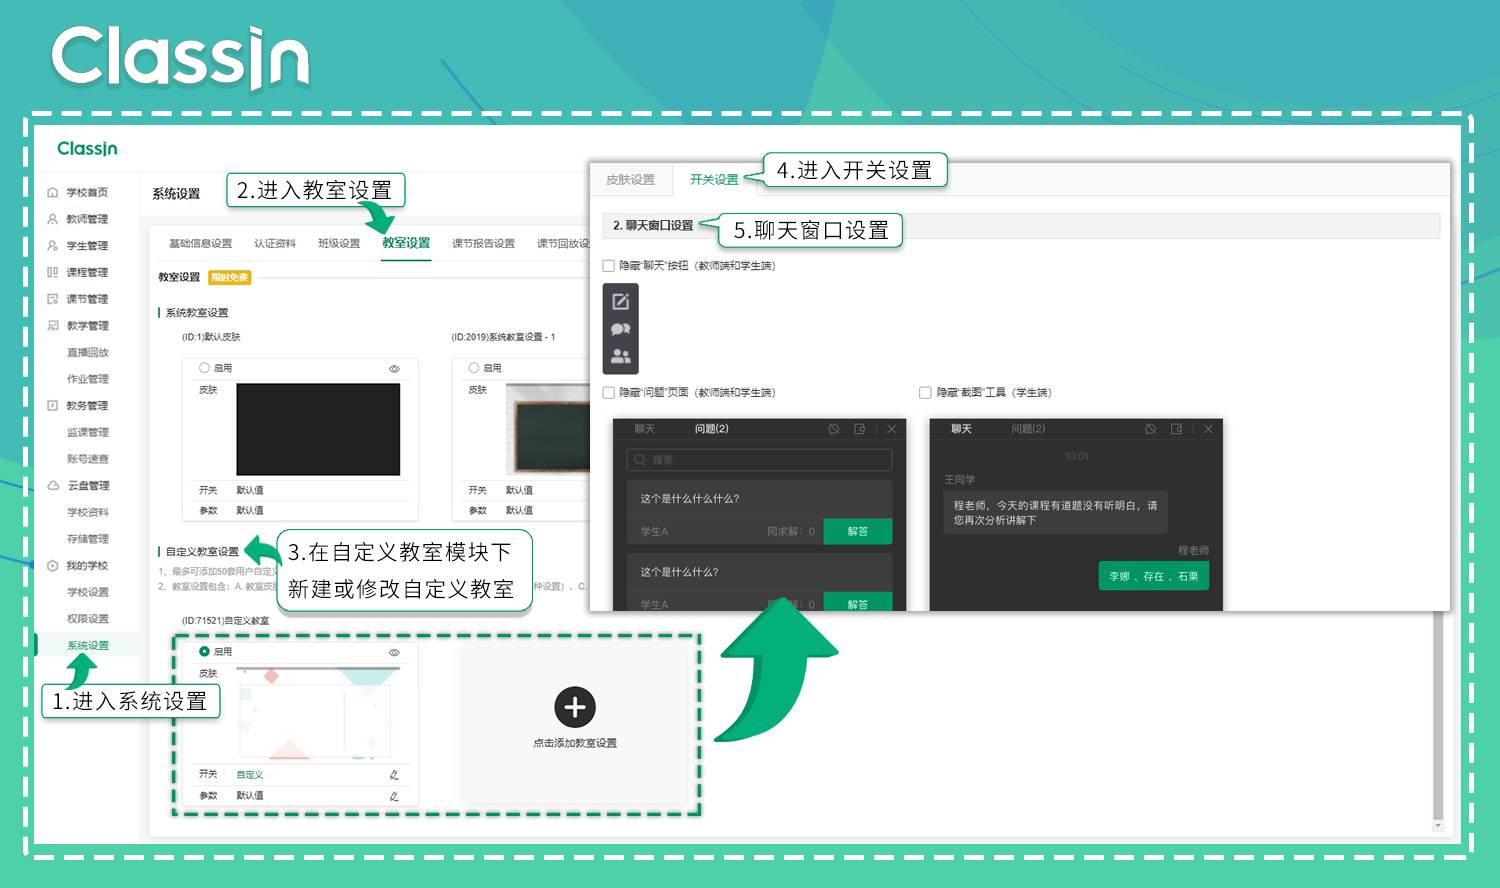Check 隐藏"问题"页面 checkbox
1500x888 pixels.
609,393
